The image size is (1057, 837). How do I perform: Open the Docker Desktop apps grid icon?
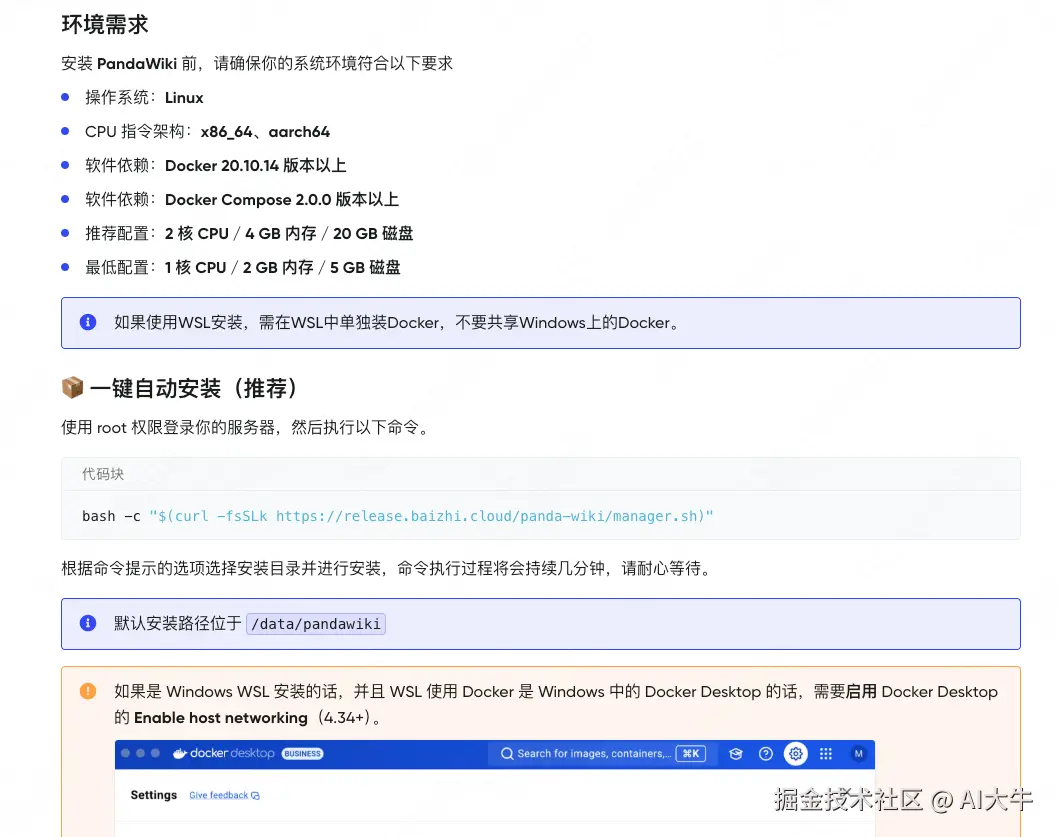pyautogui.click(x=826, y=753)
